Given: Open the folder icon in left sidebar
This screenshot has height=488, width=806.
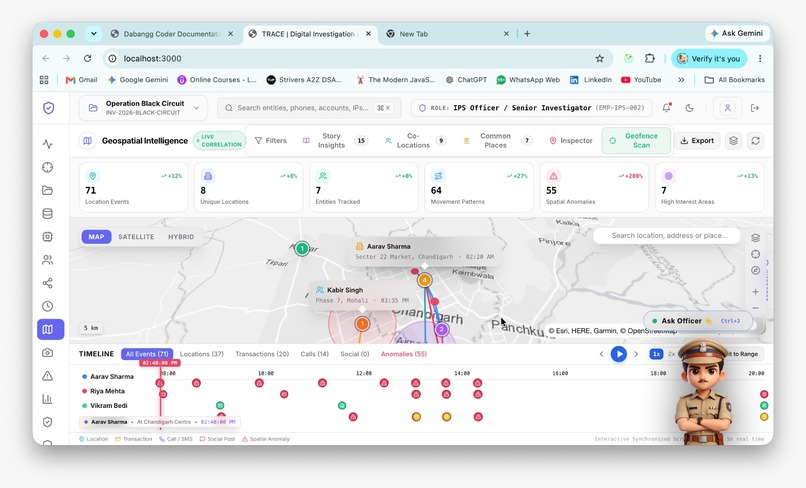Looking at the screenshot, I should 48,190.
